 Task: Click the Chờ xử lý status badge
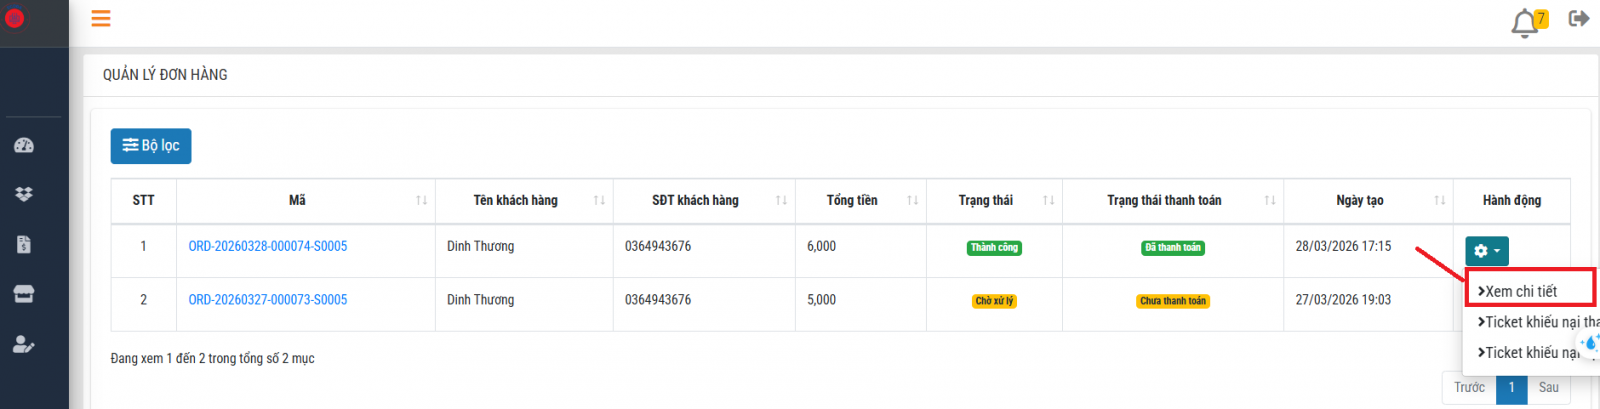pos(994,301)
